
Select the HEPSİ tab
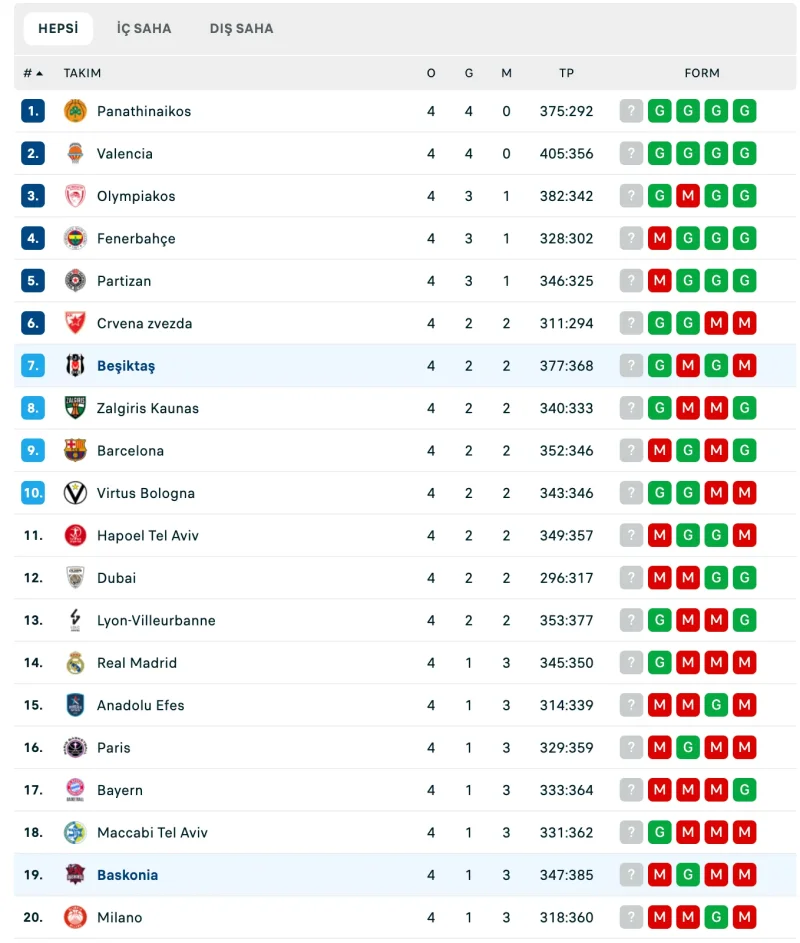(x=58, y=28)
